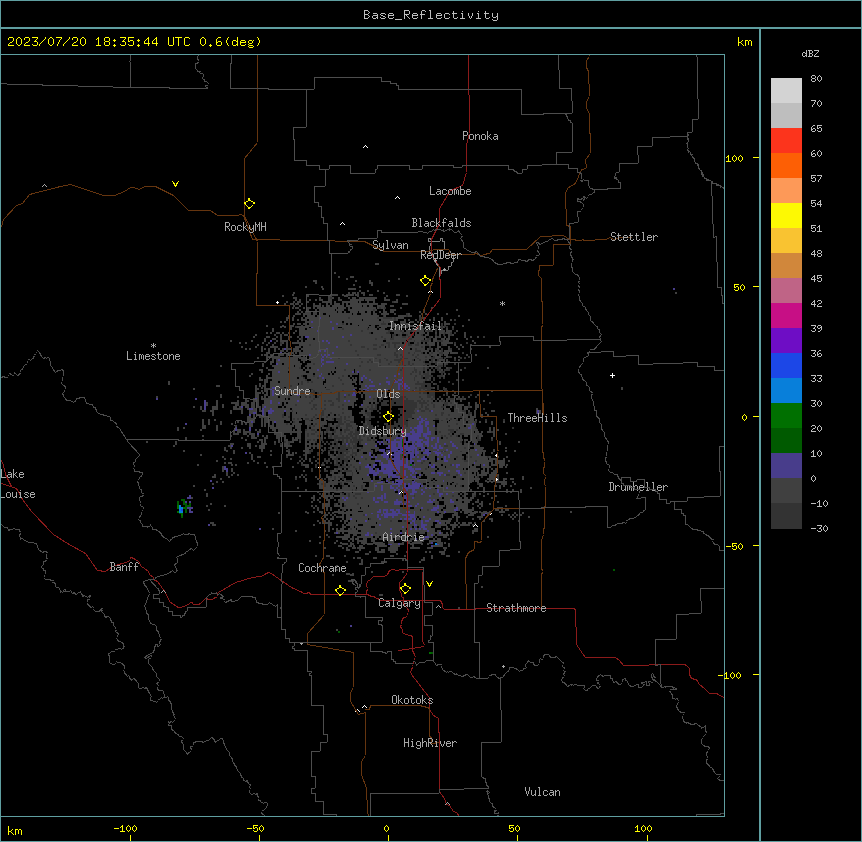862x842 pixels.
Task: Click the yellow radar marker at Olds
Action: (x=389, y=417)
